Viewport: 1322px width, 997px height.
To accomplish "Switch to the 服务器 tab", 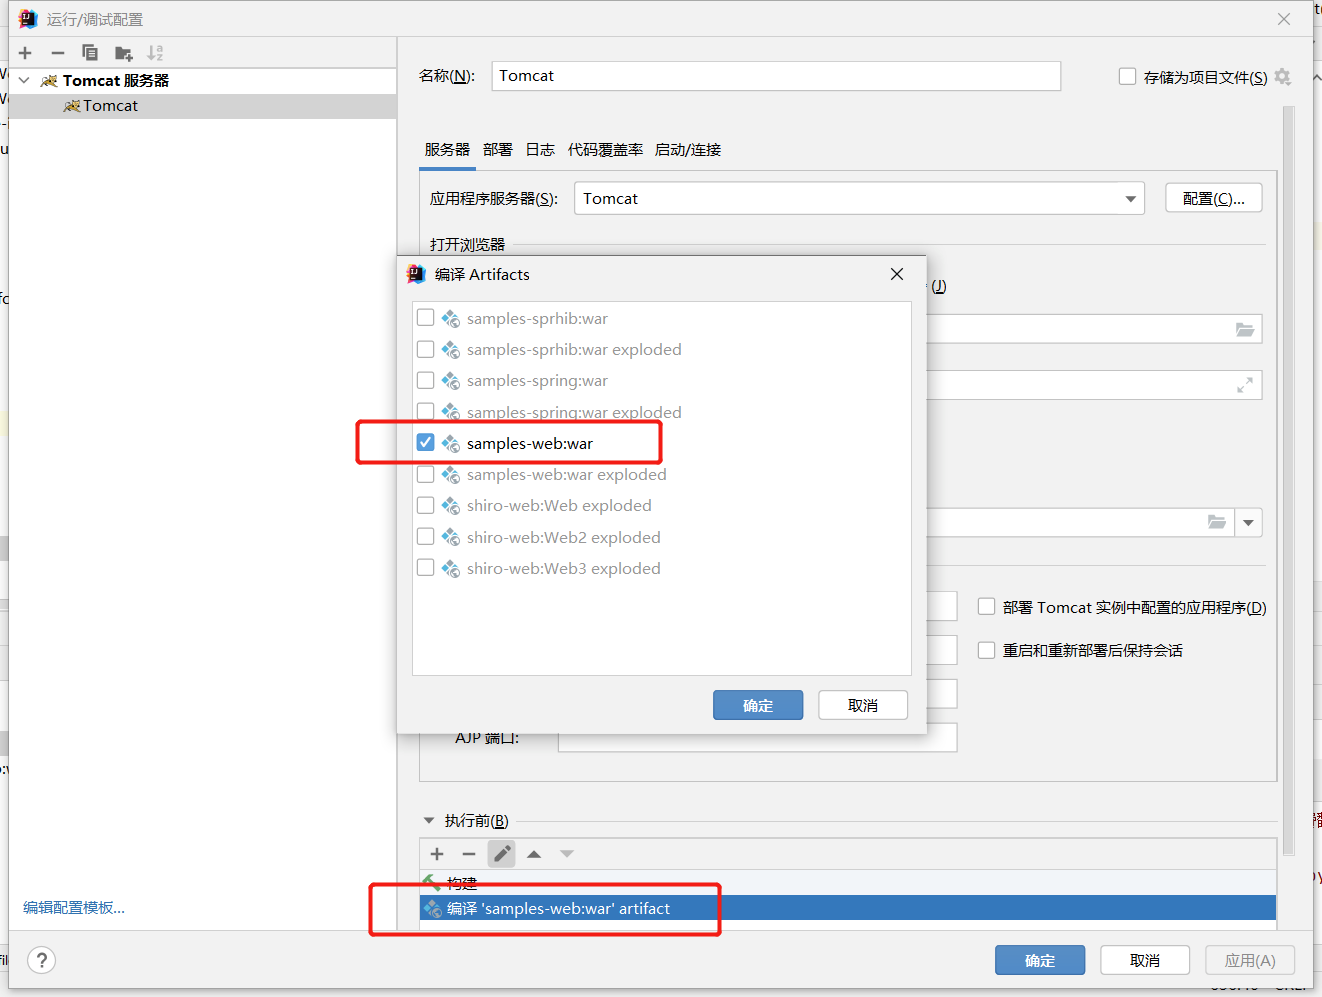I will pos(447,150).
